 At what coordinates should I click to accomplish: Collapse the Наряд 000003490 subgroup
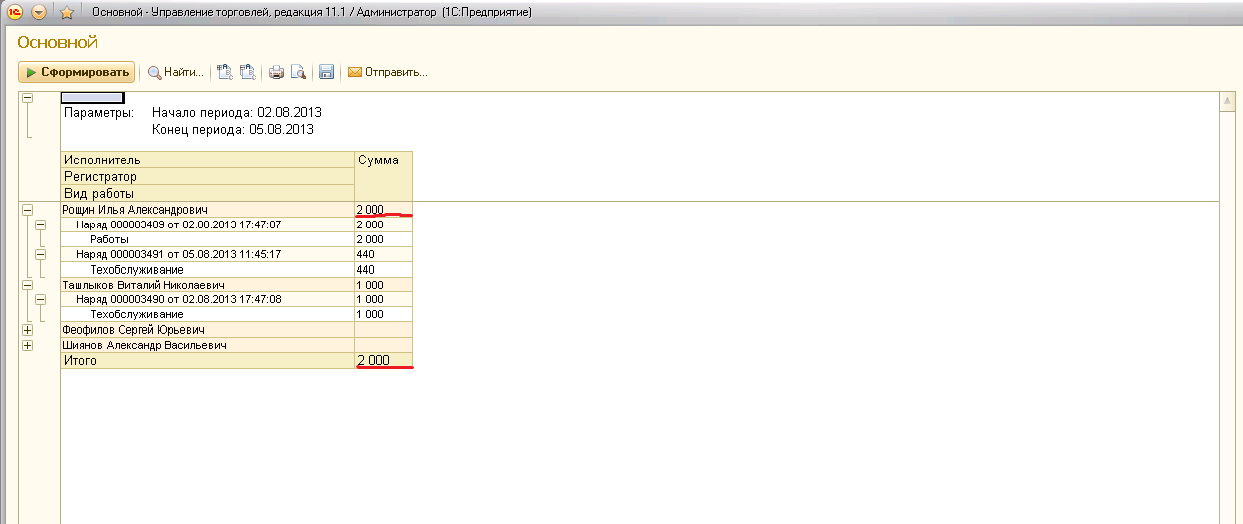[41, 299]
